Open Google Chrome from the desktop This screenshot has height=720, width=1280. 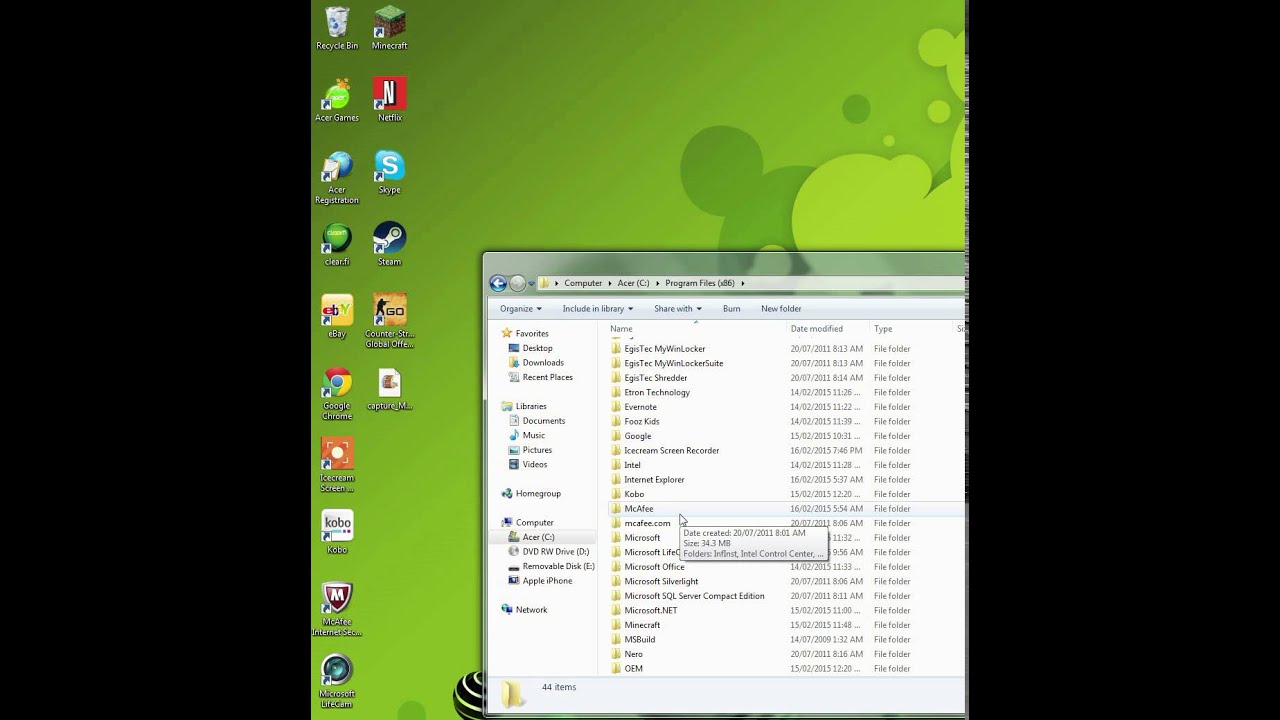pos(337,394)
